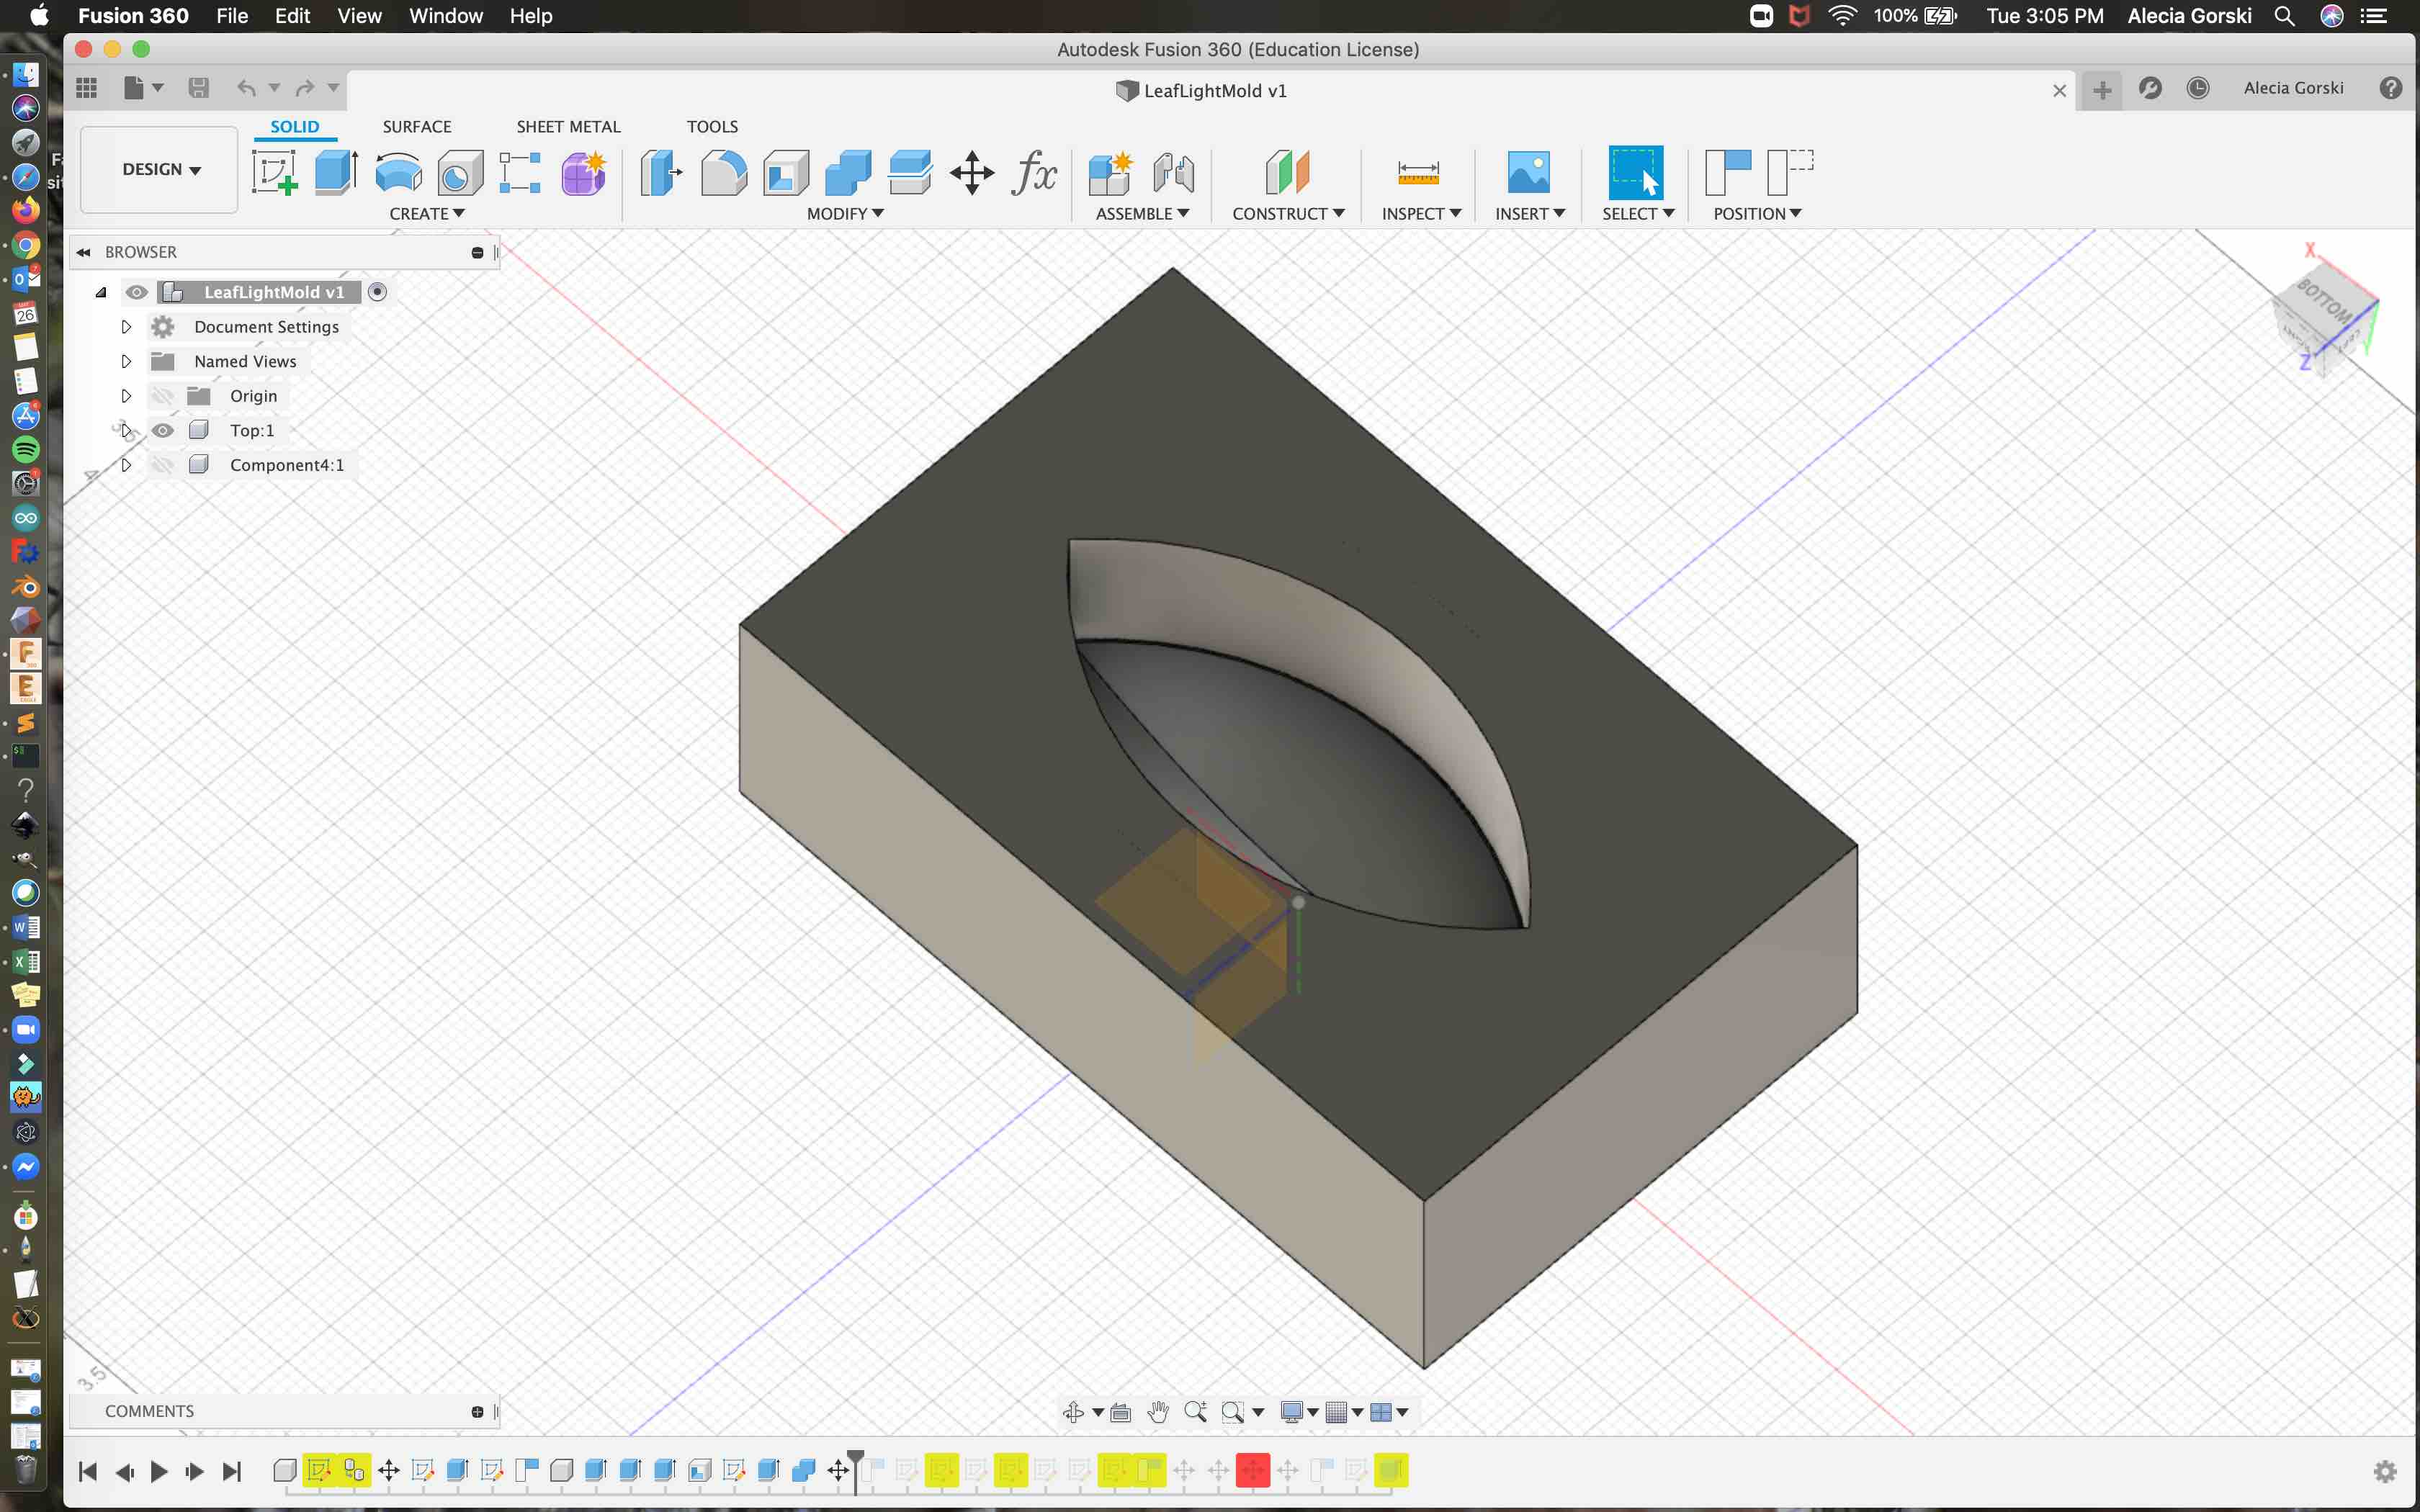
Task: Open the CREATE dropdown menu
Action: 427,213
